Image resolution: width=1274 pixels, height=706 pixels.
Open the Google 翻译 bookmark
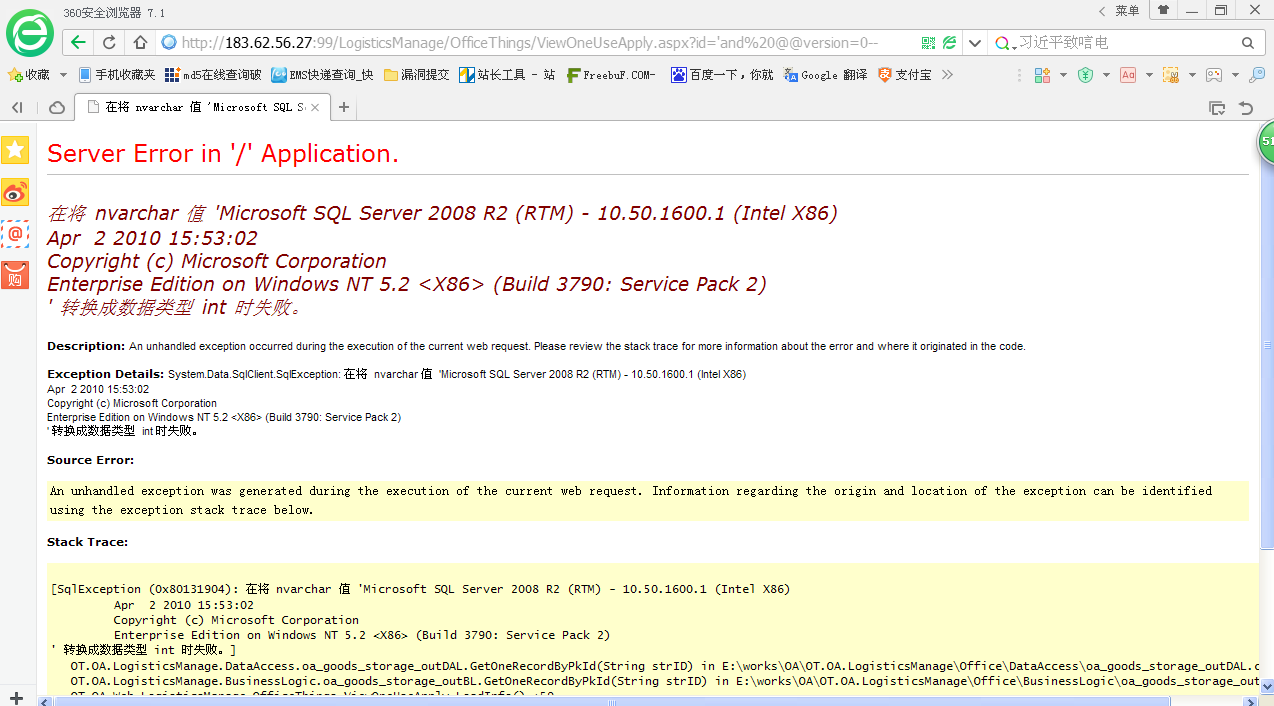[826, 75]
